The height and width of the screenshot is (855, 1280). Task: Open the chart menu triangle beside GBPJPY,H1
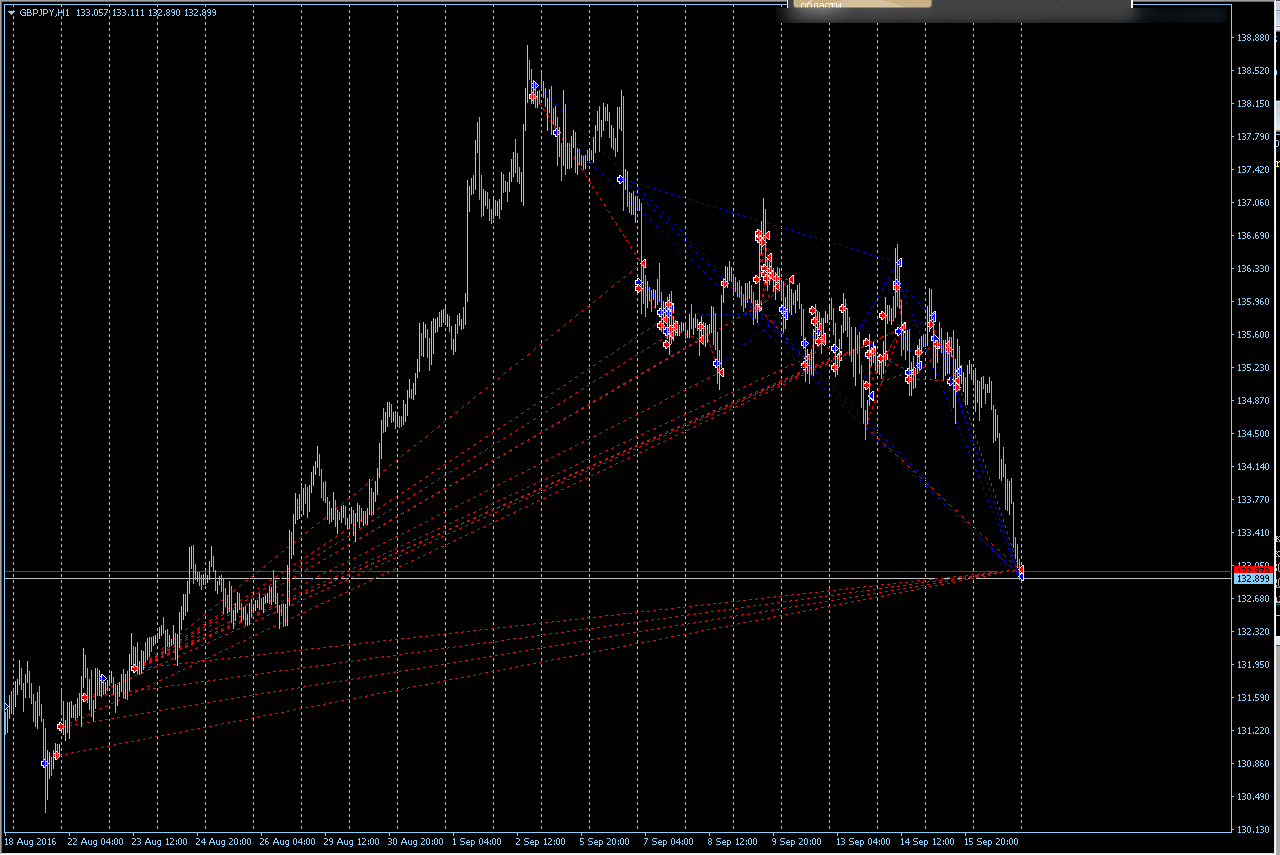12,13
